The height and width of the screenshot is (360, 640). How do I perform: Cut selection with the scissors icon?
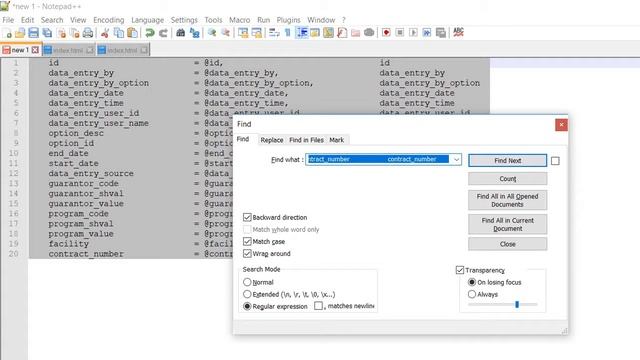pos(105,33)
